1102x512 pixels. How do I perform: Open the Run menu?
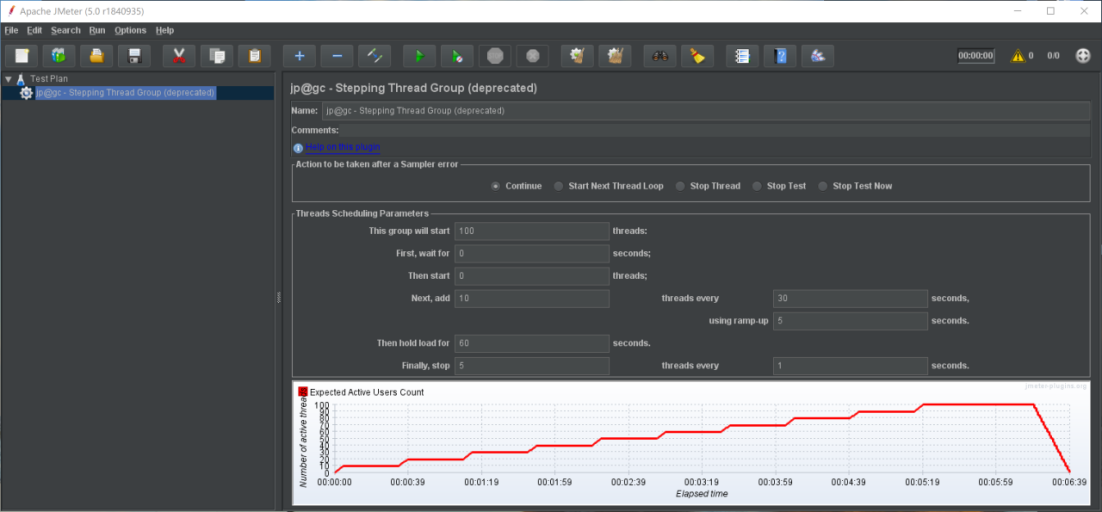(97, 30)
